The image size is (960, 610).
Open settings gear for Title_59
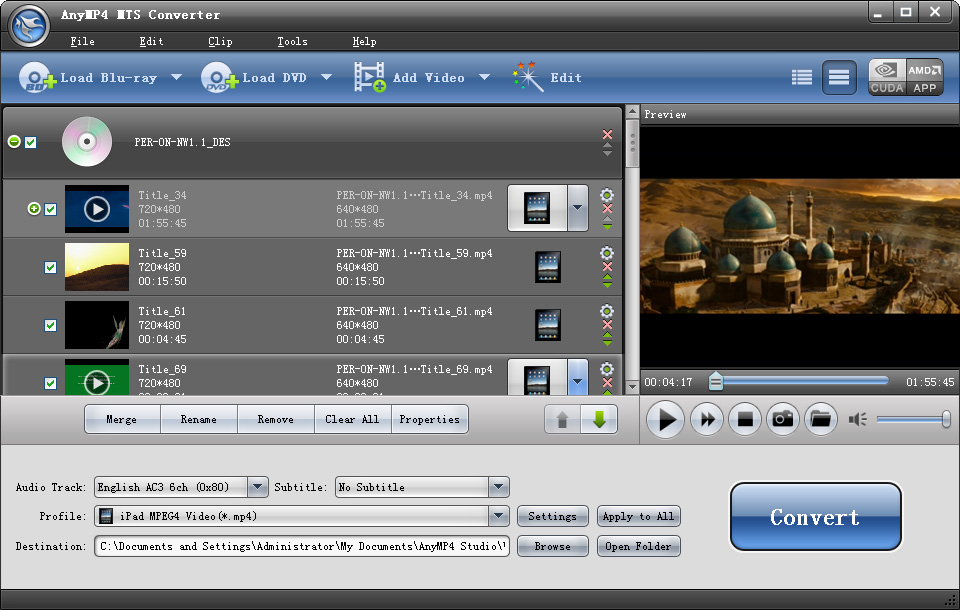click(607, 253)
